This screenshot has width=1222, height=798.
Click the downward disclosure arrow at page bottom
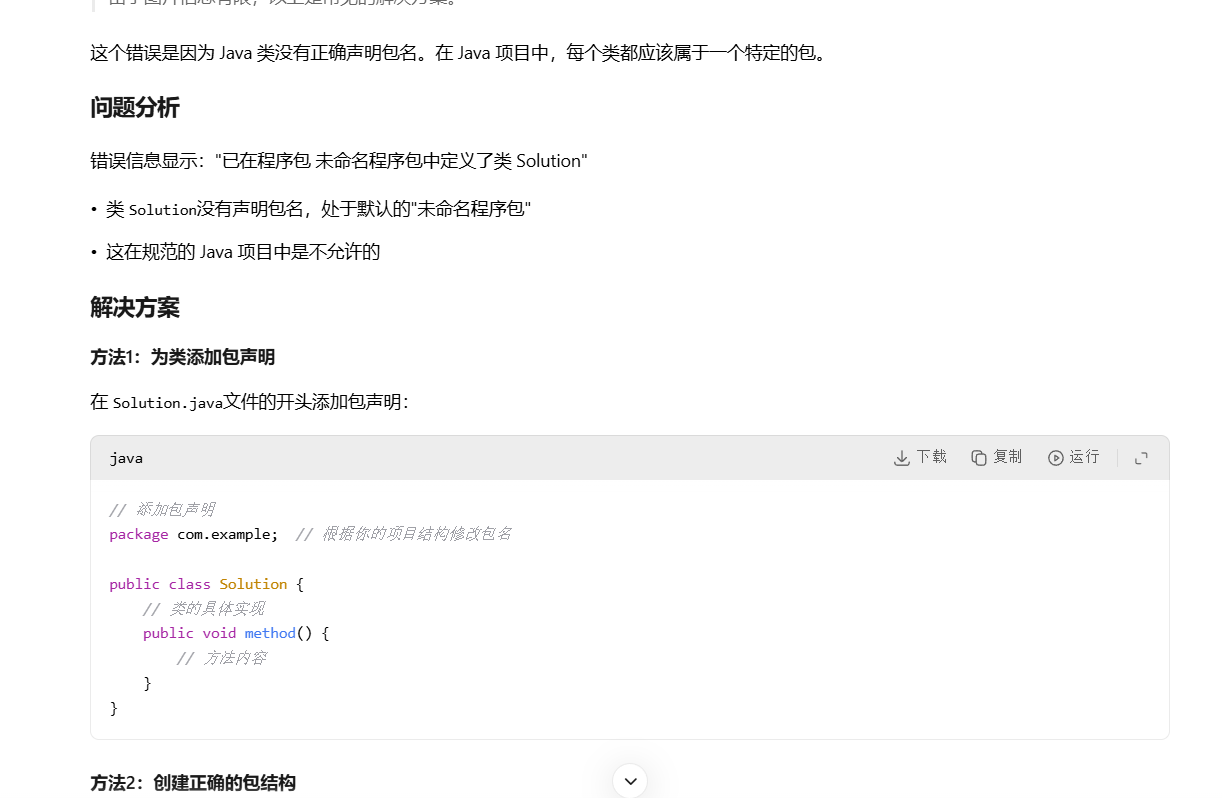coord(629,780)
